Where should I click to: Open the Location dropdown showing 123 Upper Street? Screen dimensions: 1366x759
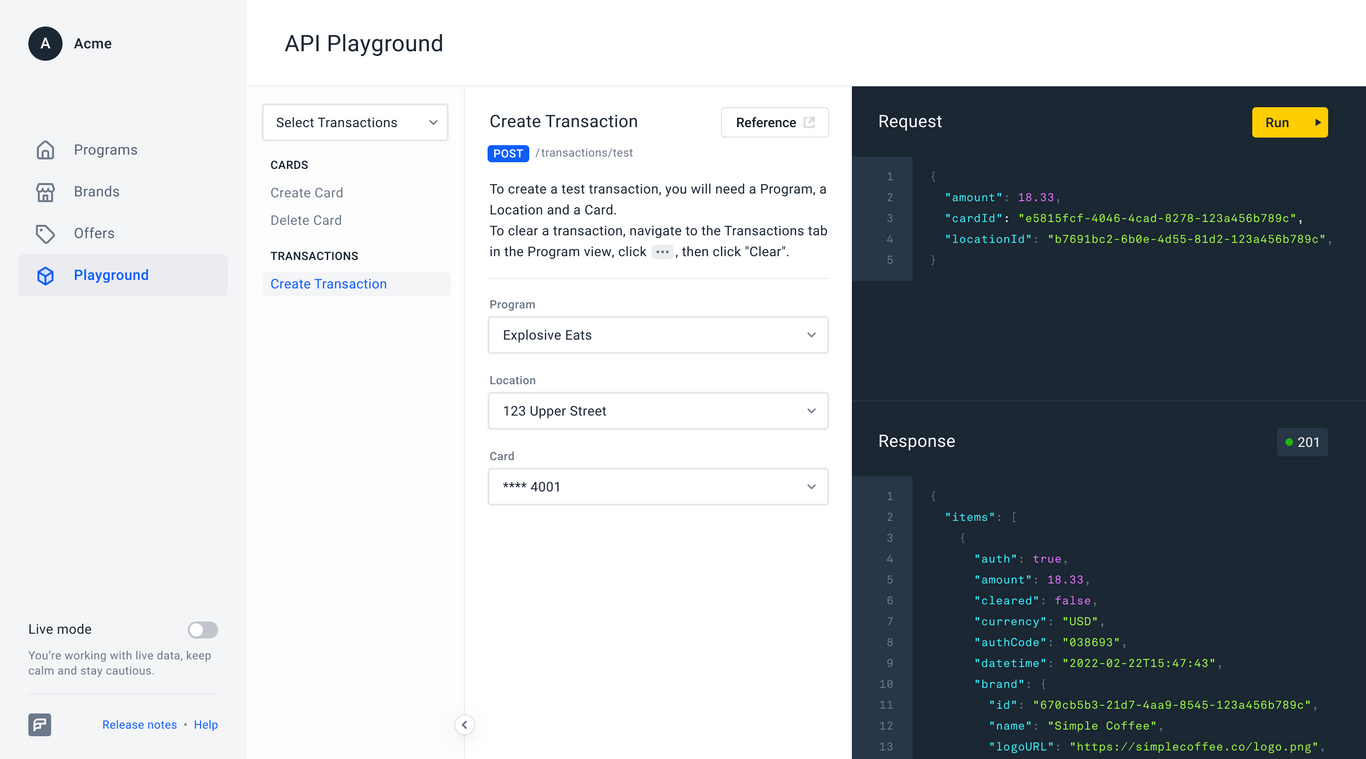657,410
